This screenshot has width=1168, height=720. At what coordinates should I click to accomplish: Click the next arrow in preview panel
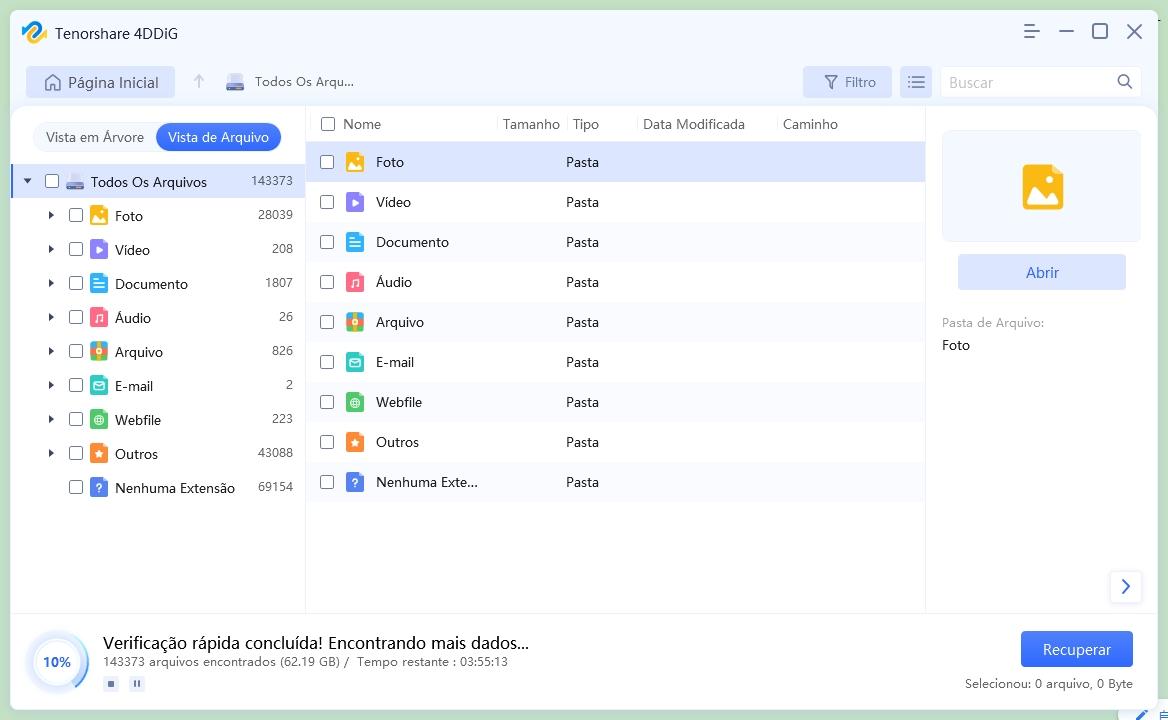(1125, 587)
